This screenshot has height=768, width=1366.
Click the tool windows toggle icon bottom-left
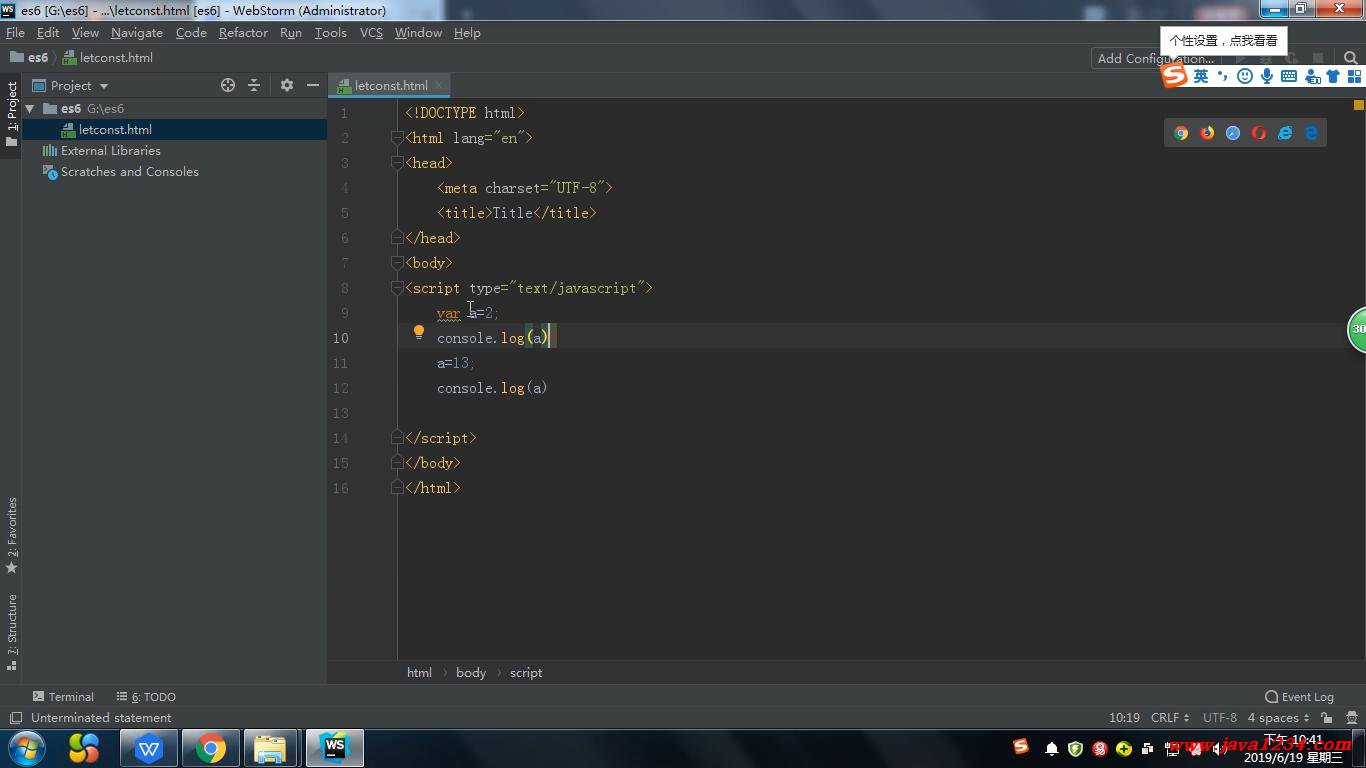pos(15,718)
